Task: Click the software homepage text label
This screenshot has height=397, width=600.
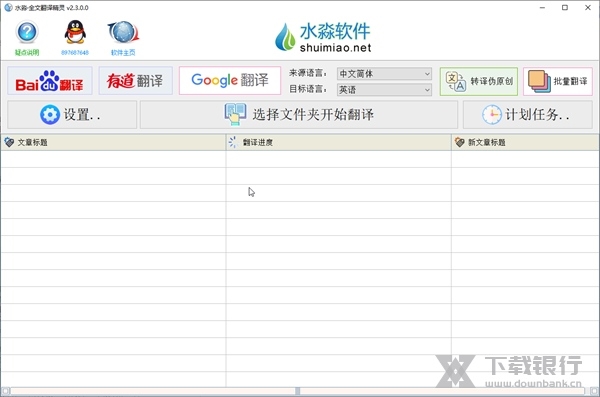Action: tap(123, 52)
